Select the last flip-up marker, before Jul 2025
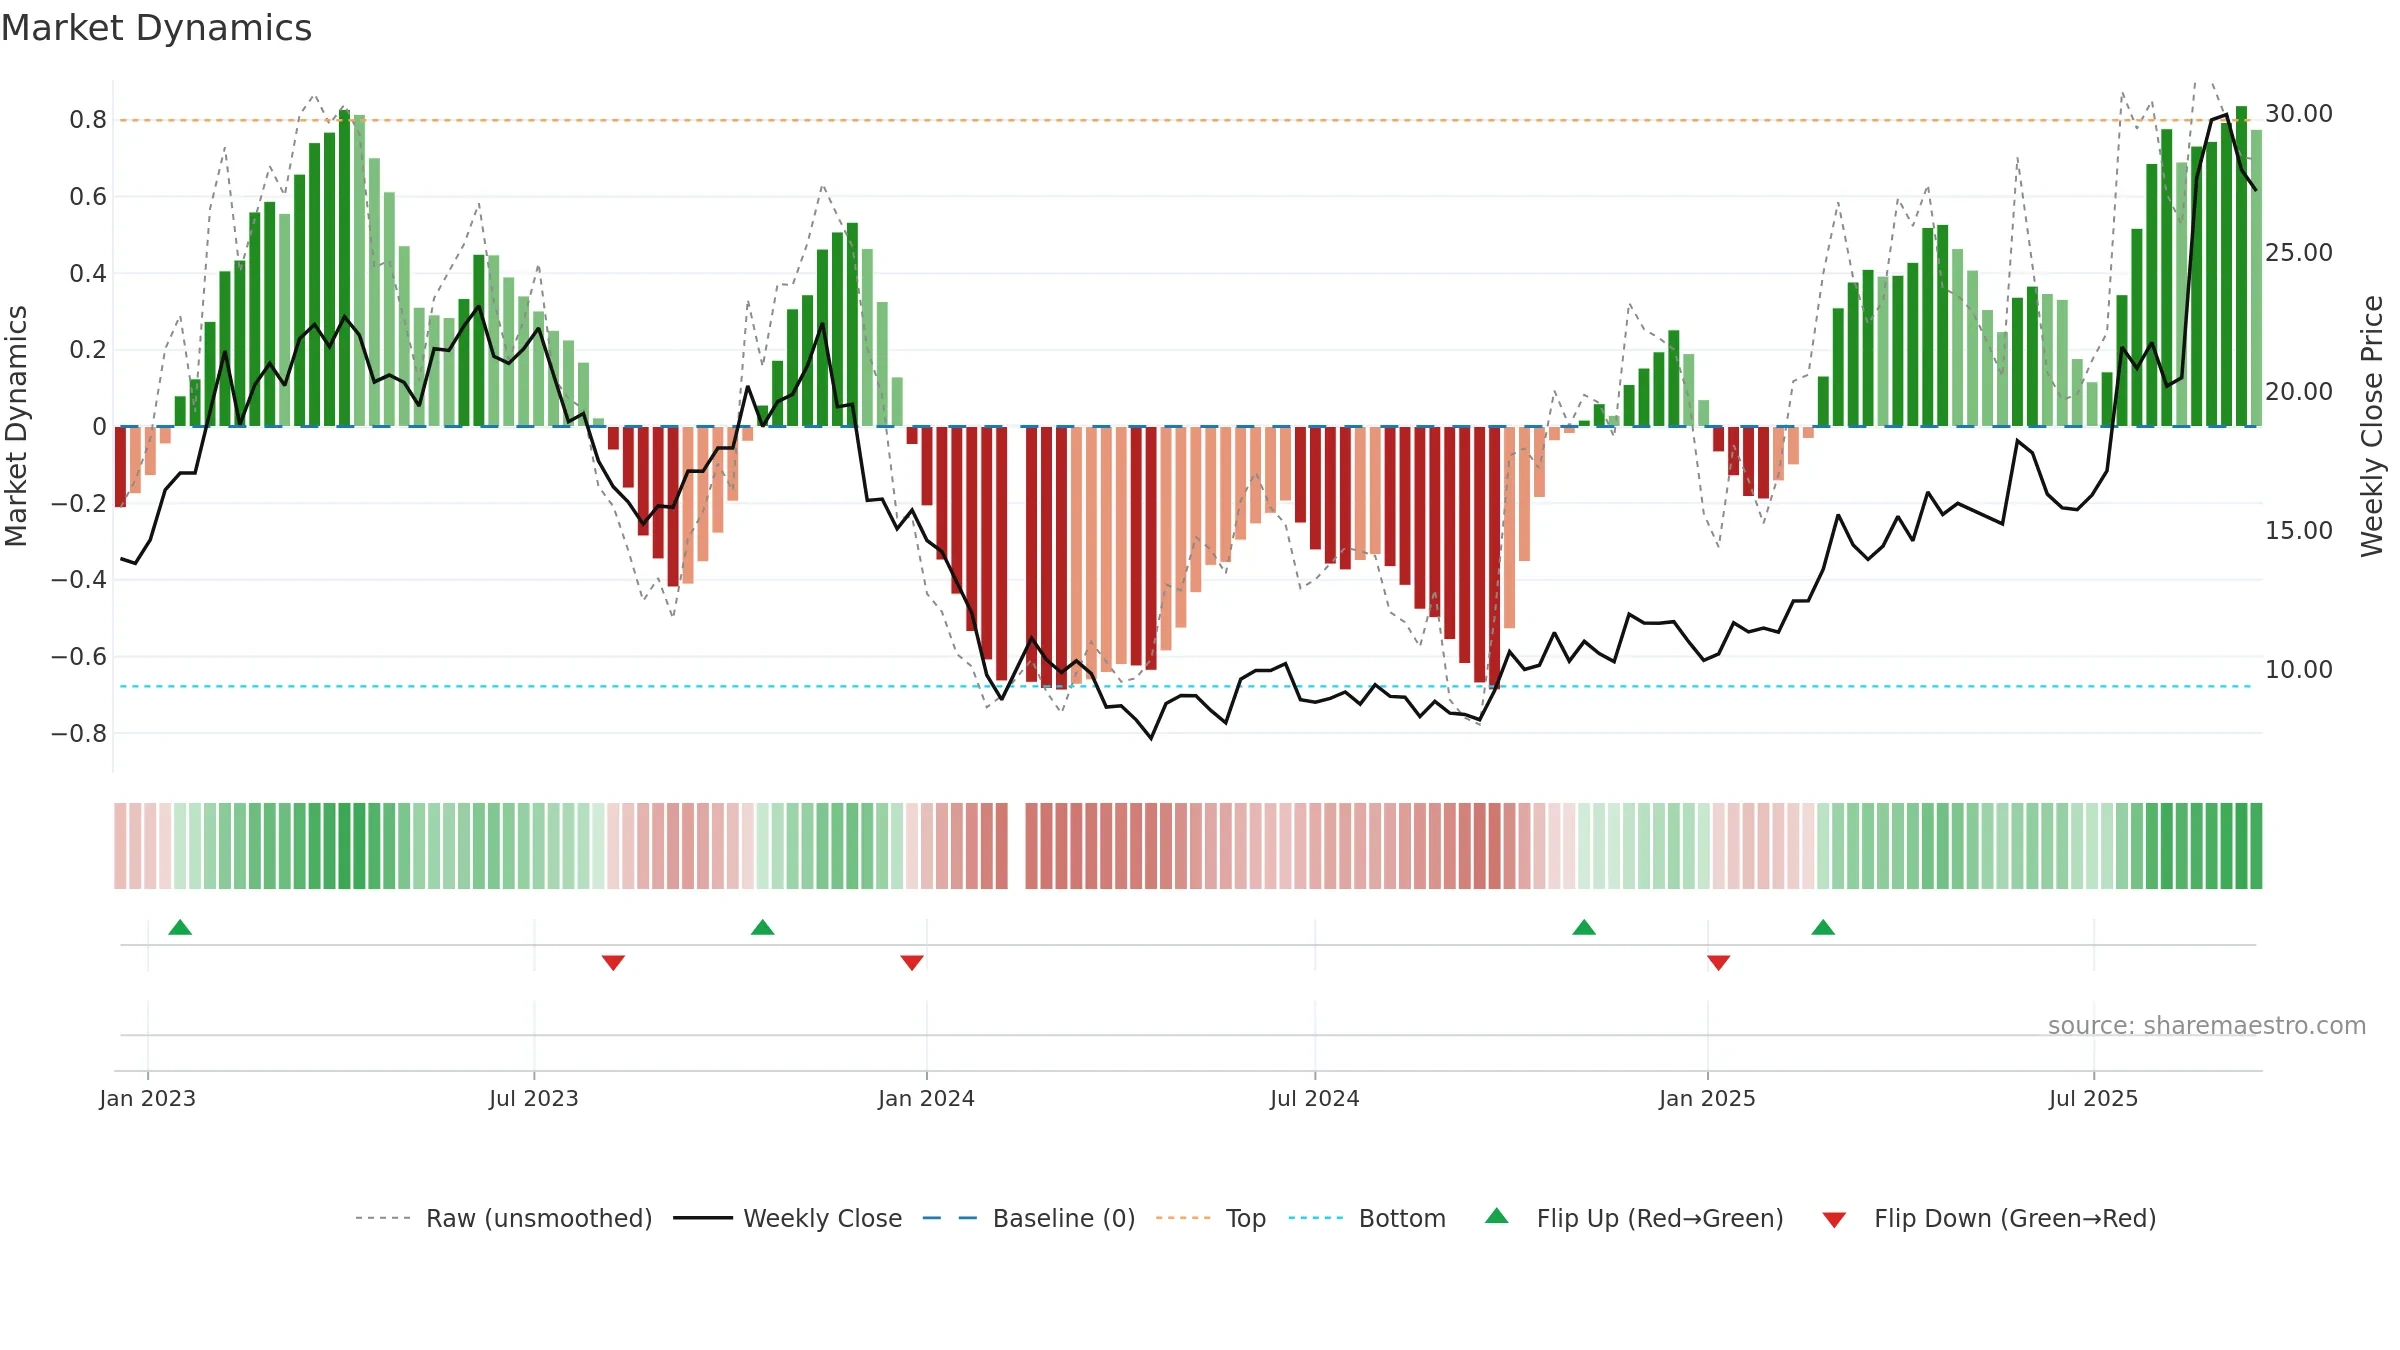The image size is (2400, 1350). [x=1823, y=927]
